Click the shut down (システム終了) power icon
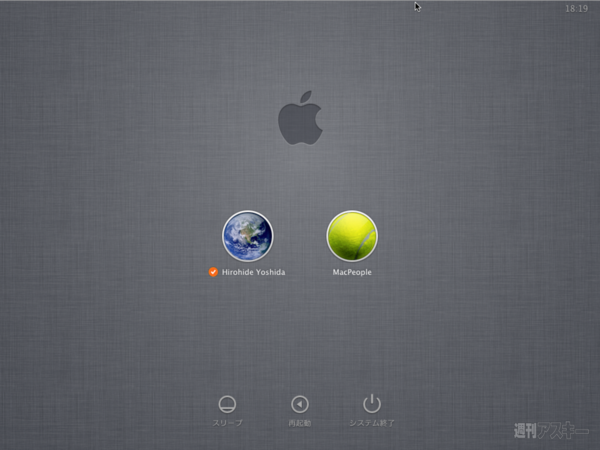 coord(372,404)
